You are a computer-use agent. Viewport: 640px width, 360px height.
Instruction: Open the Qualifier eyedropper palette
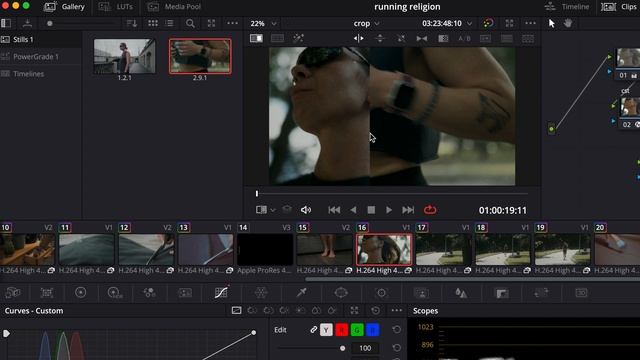pyautogui.click(x=302, y=292)
